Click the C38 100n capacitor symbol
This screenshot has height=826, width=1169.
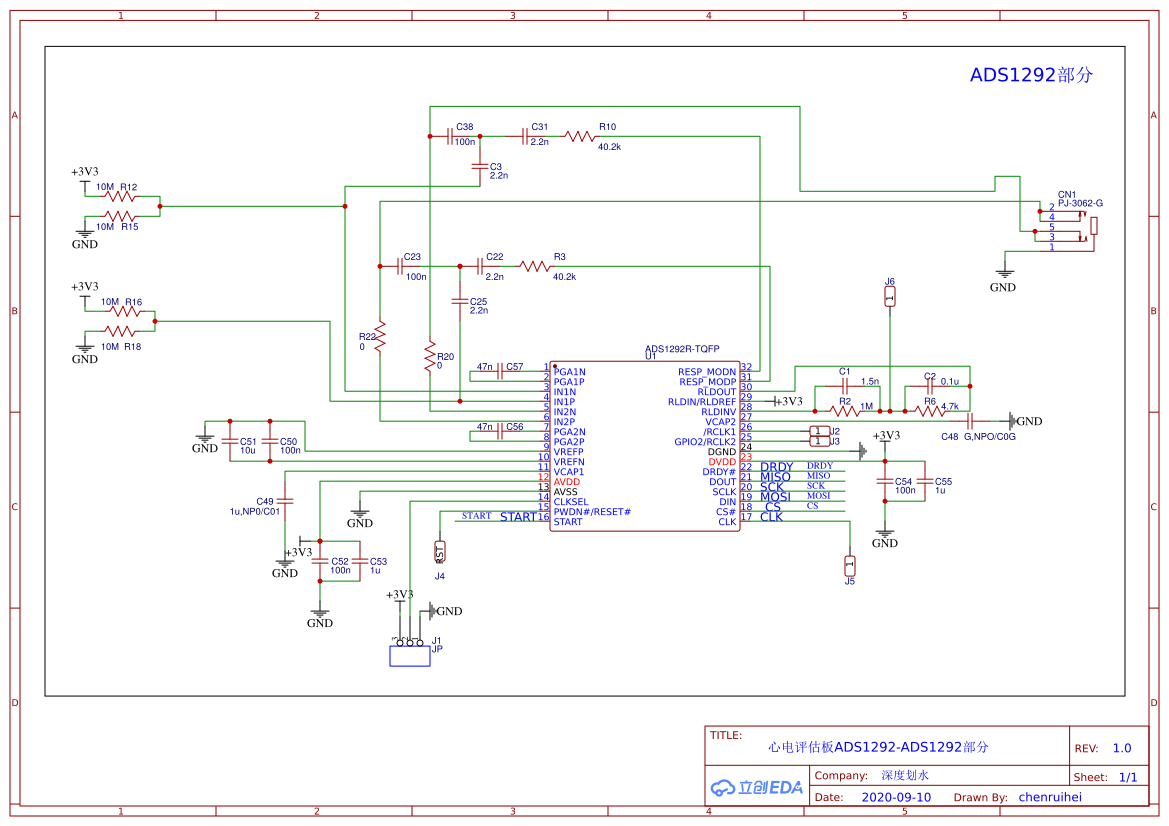pos(450,136)
